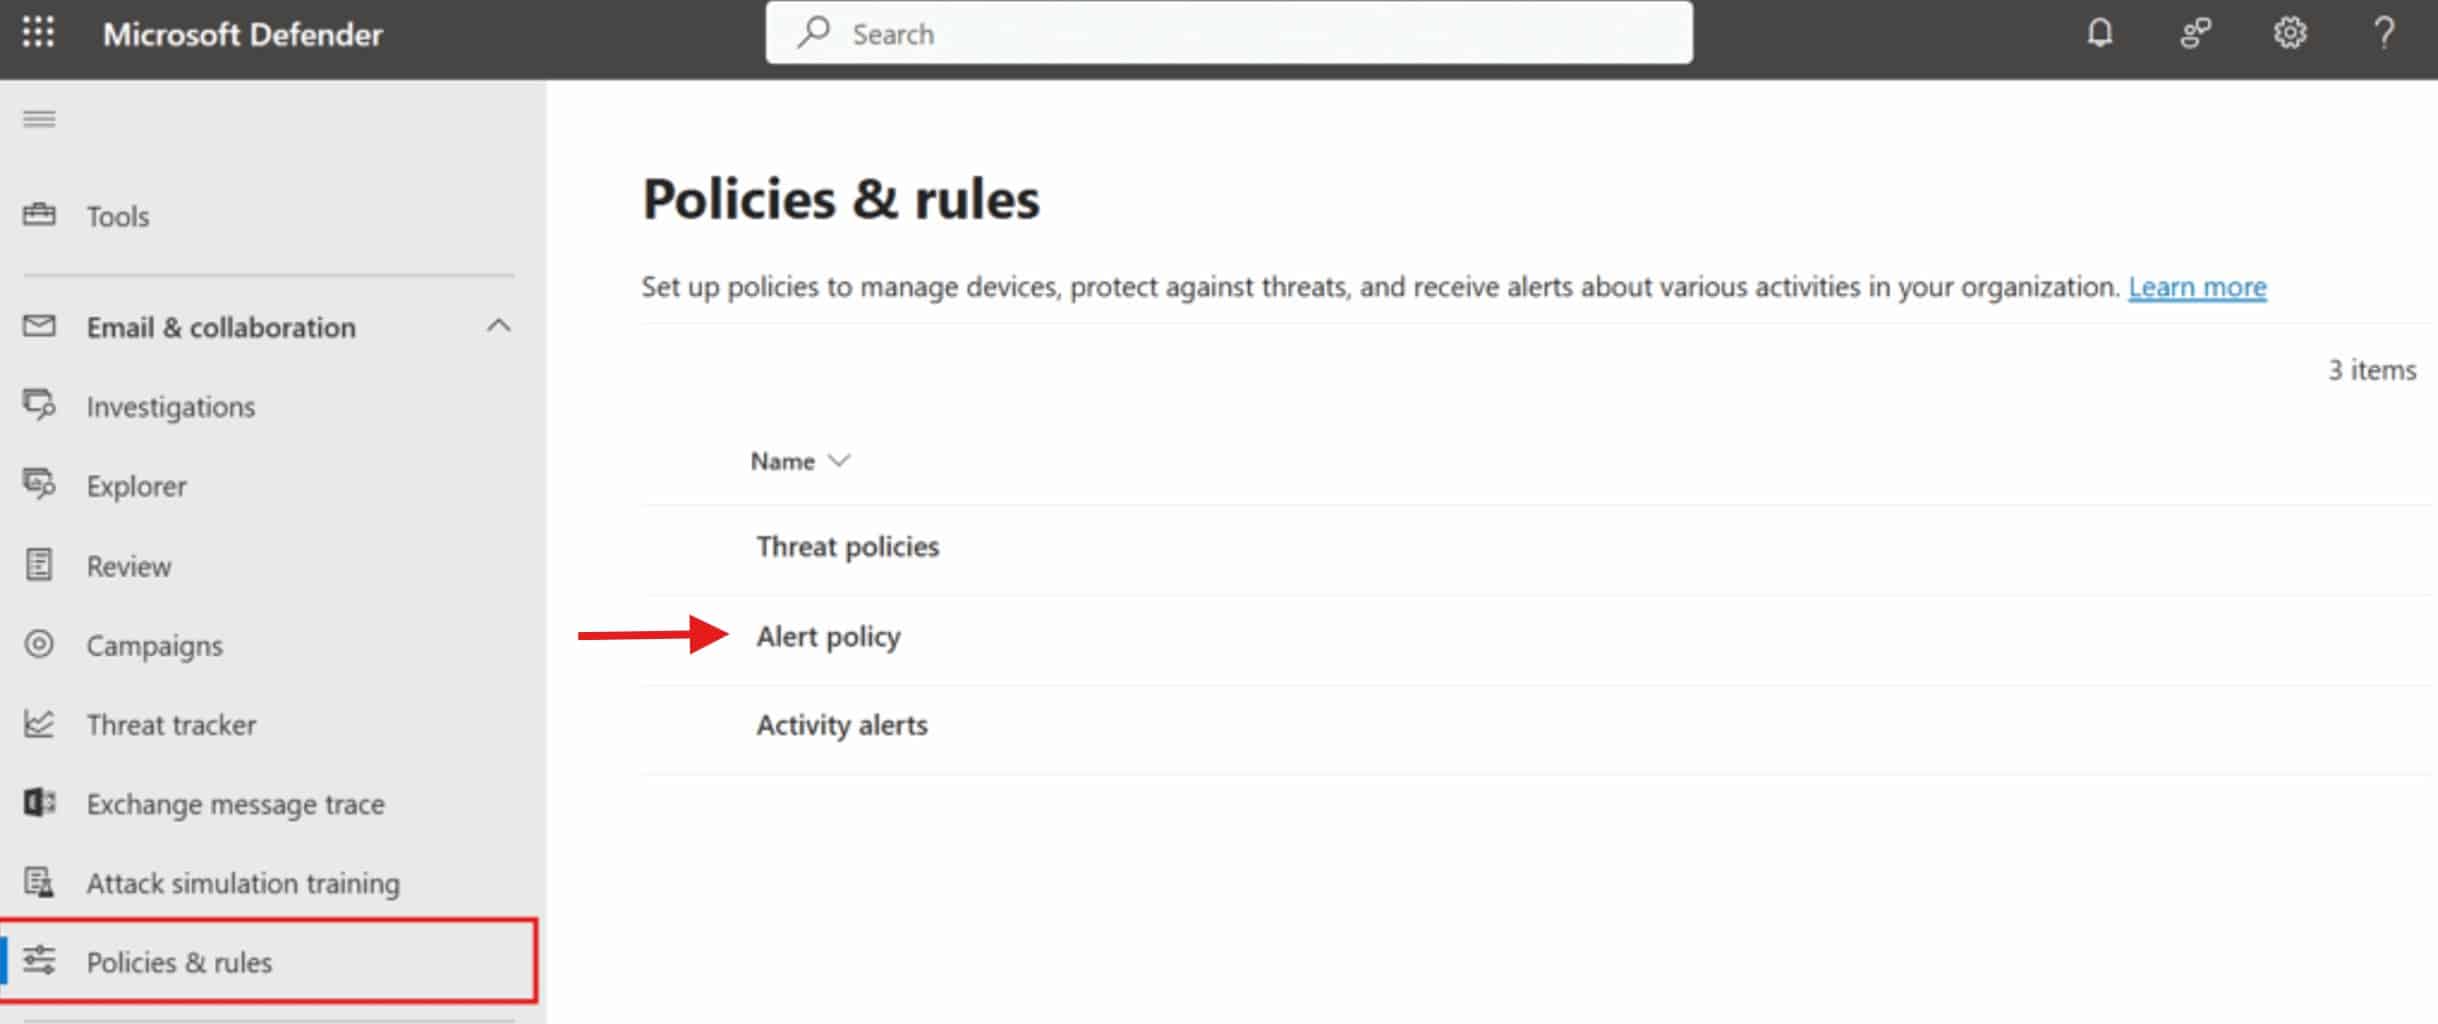
Task: Collapse the navigation with hamburger icon
Action: tap(39, 120)
